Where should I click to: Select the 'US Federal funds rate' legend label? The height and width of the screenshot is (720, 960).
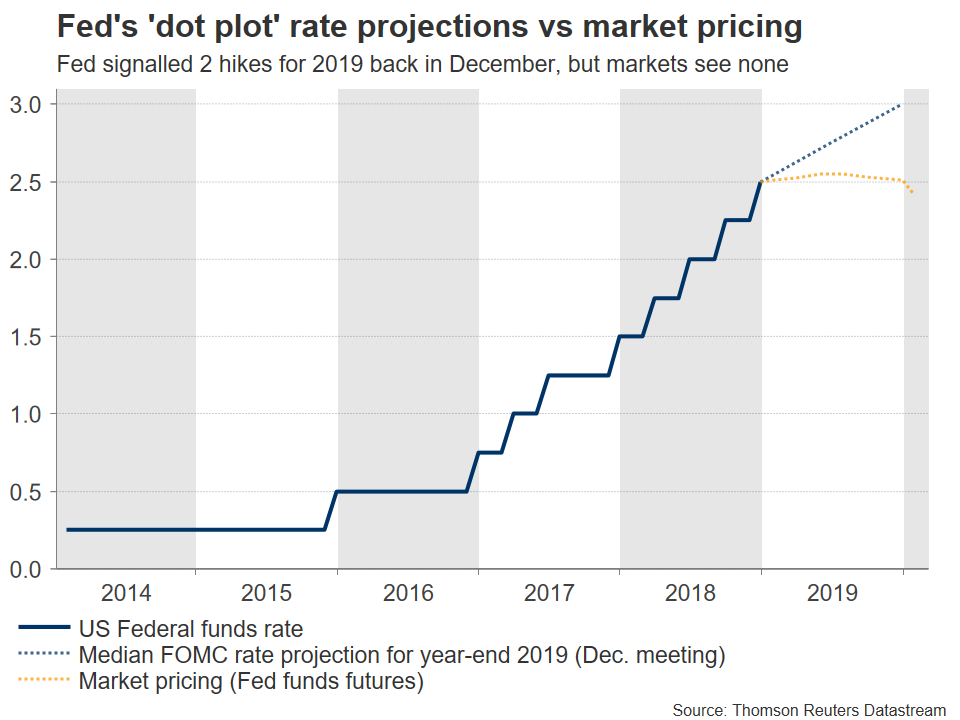(189, 629)
